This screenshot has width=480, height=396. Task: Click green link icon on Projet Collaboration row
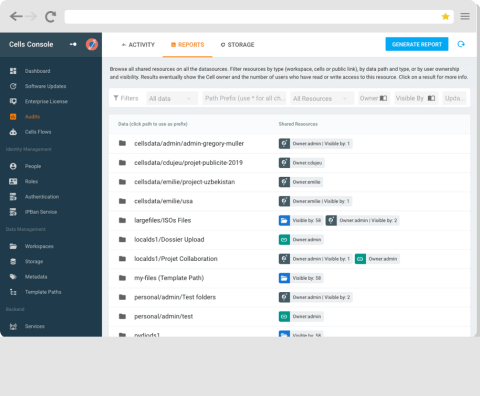[x=360, y=259]
